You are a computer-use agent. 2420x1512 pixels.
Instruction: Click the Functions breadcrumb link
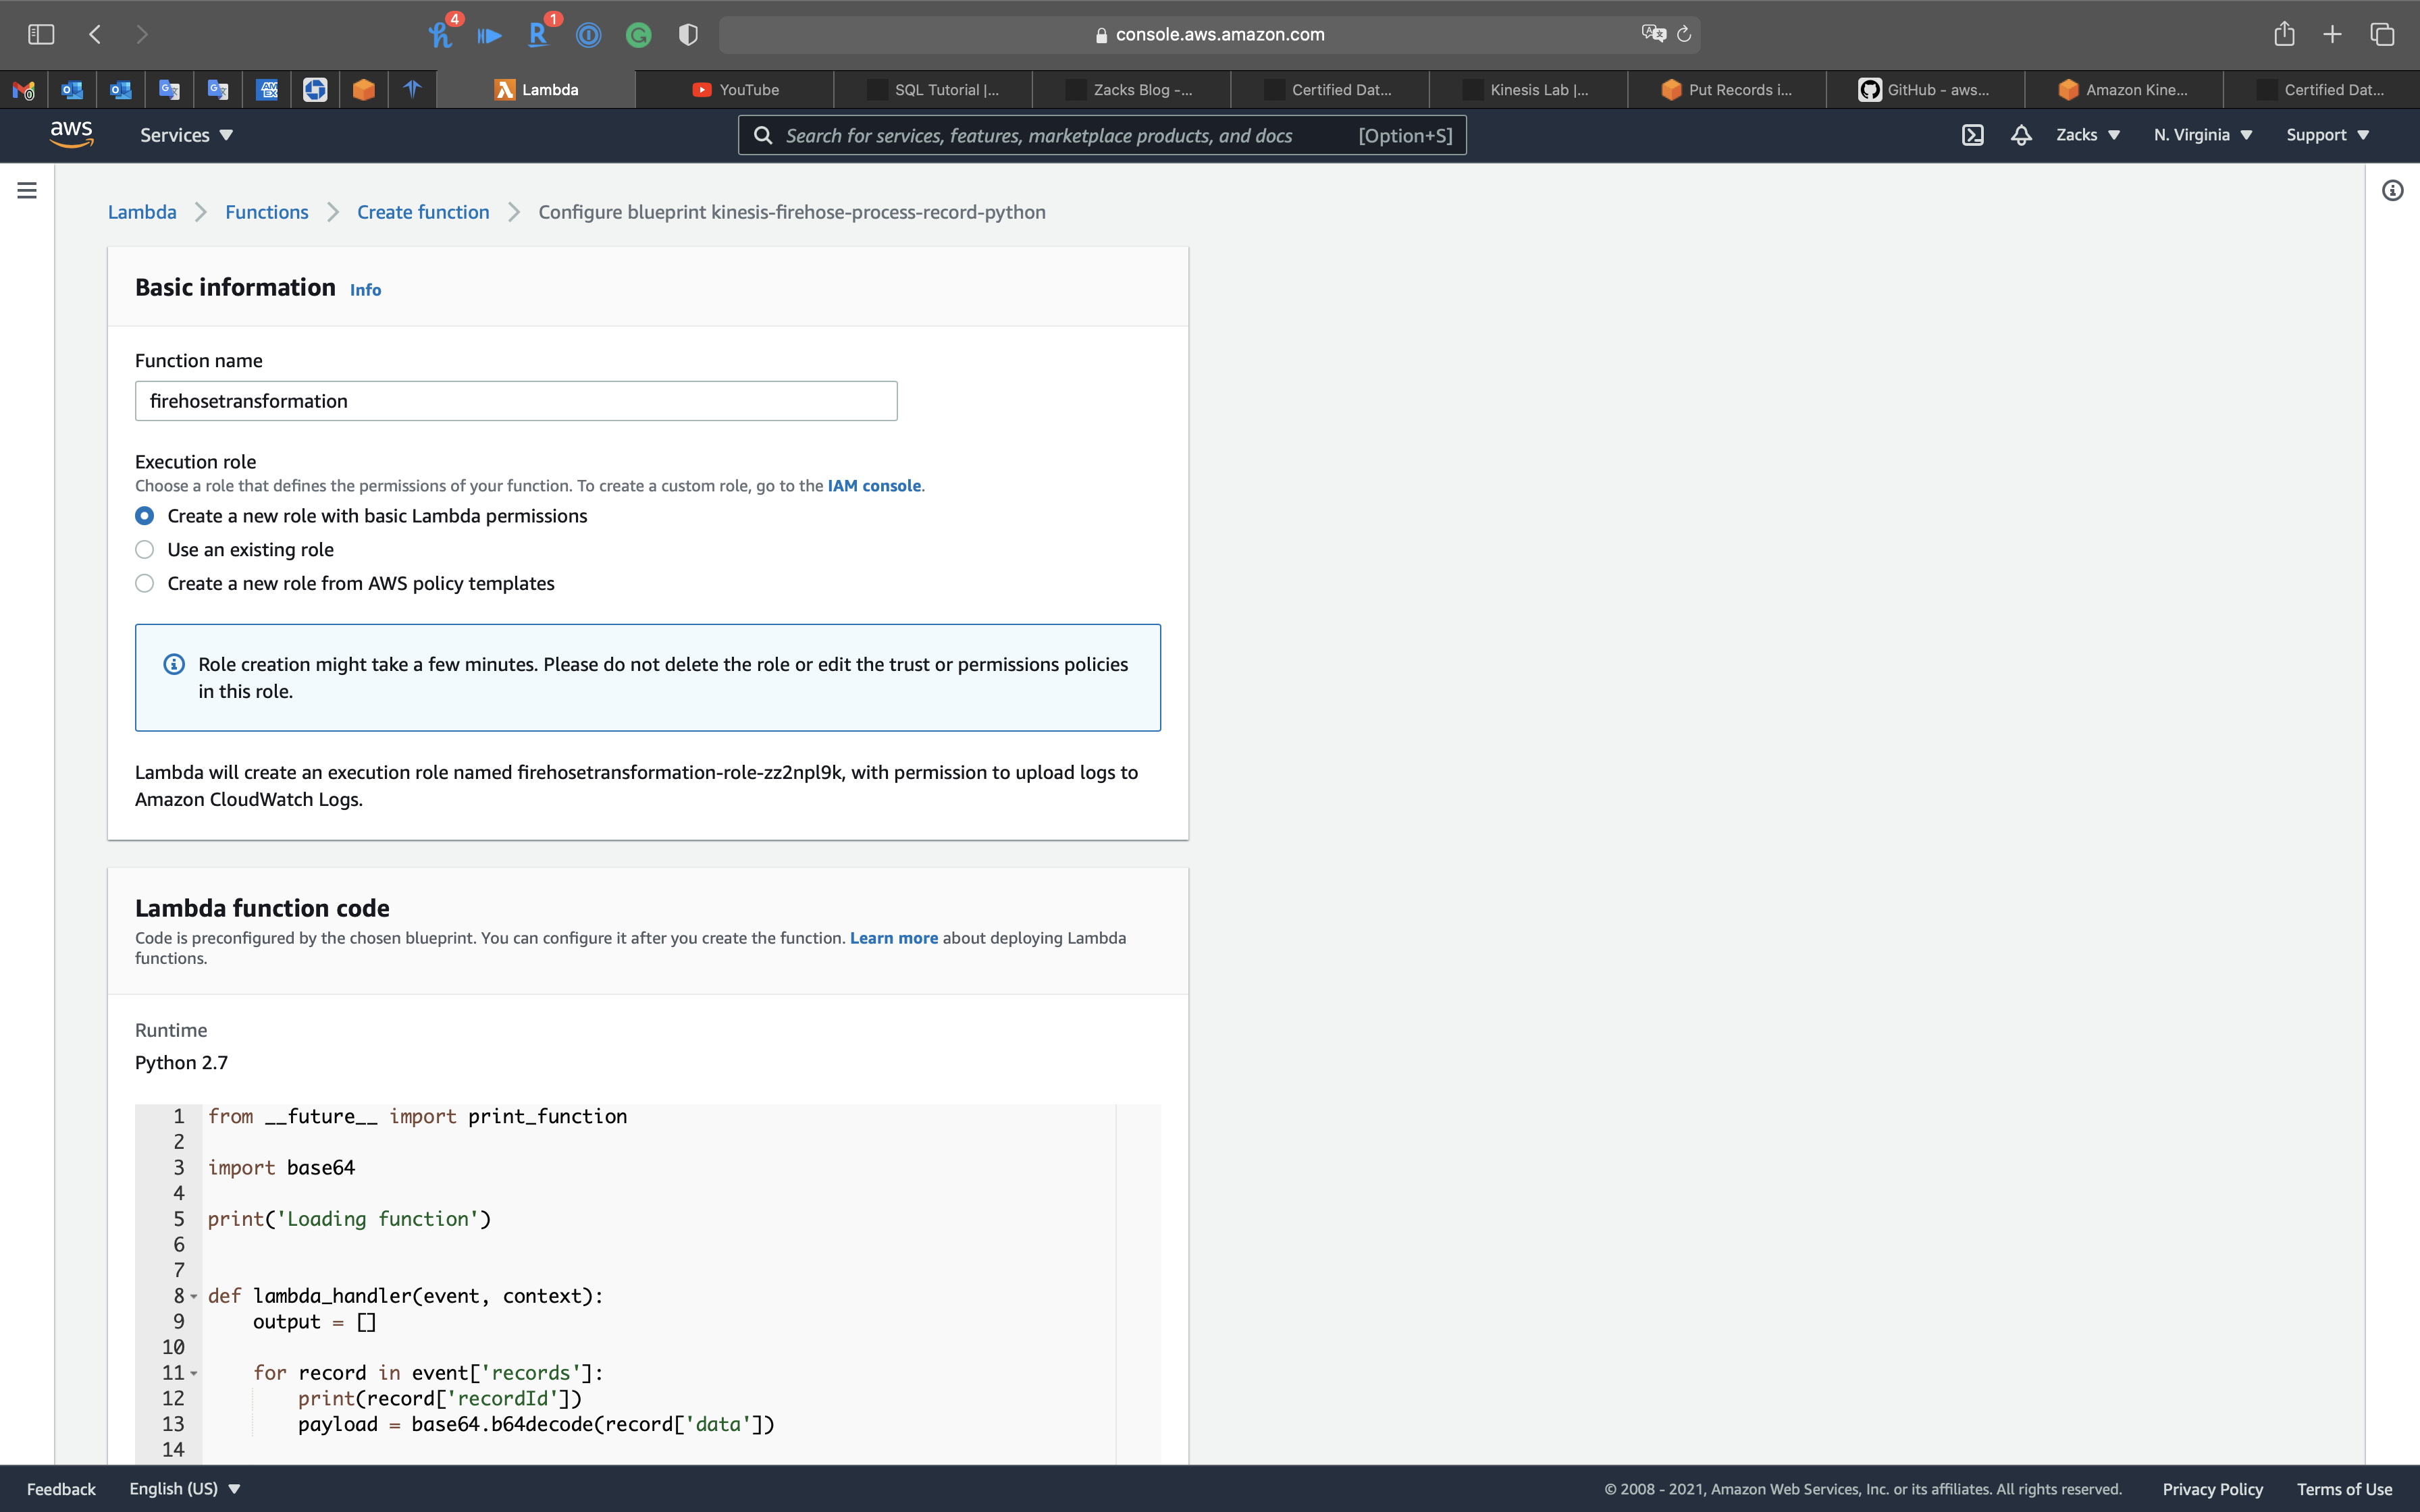pos(266,212)
